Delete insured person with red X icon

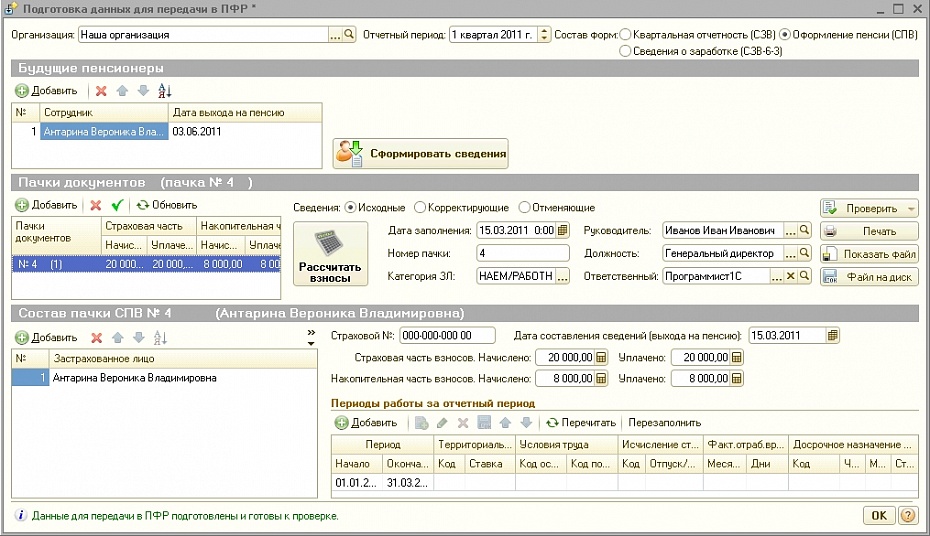(96, 337)
